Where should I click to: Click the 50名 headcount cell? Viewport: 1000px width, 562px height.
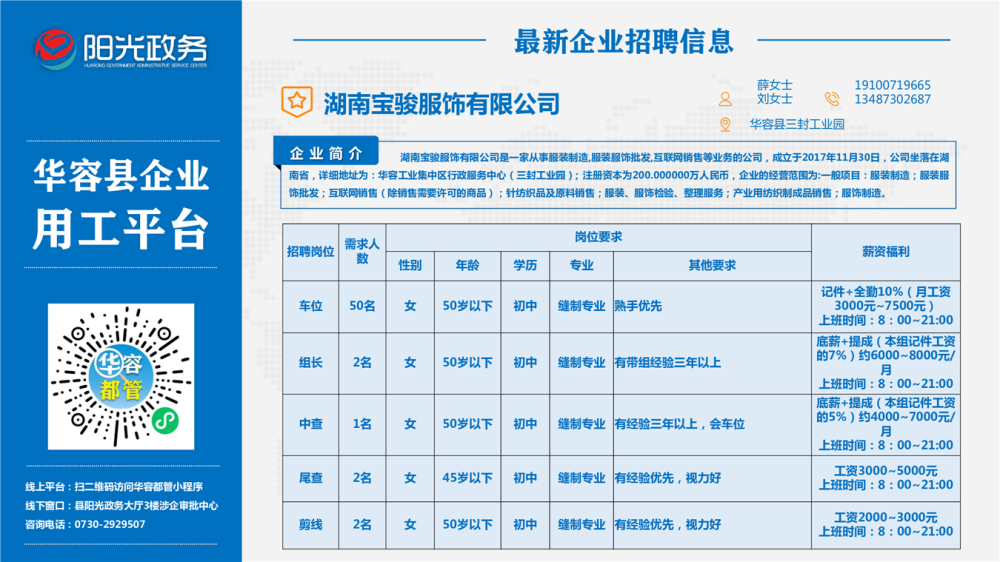362,306
